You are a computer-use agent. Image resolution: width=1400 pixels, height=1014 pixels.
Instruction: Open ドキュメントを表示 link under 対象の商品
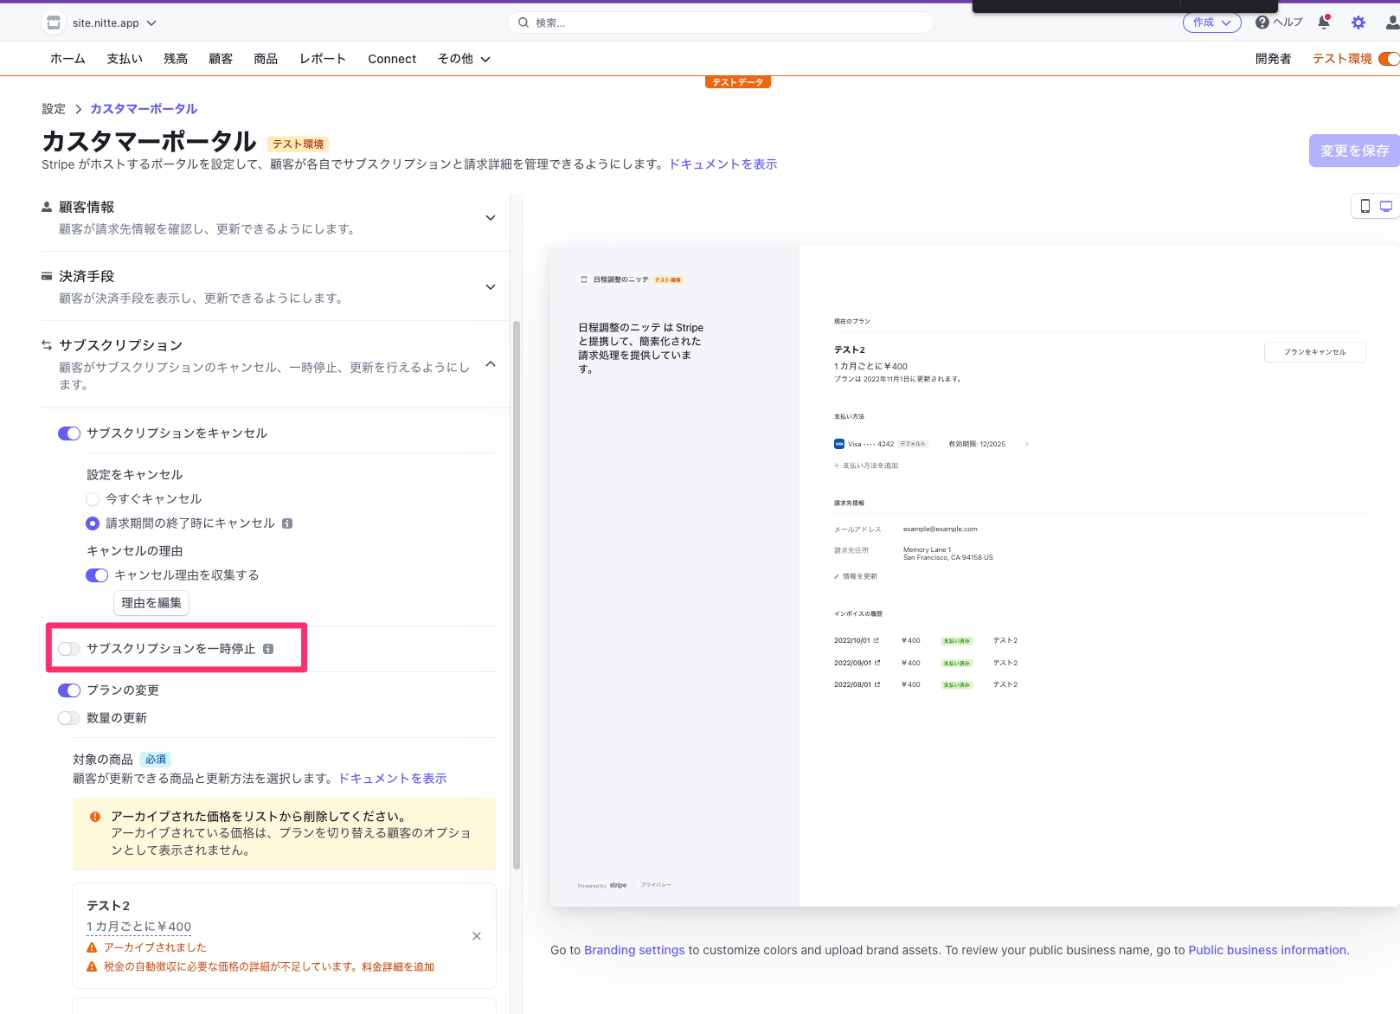(x=393, y=778)
